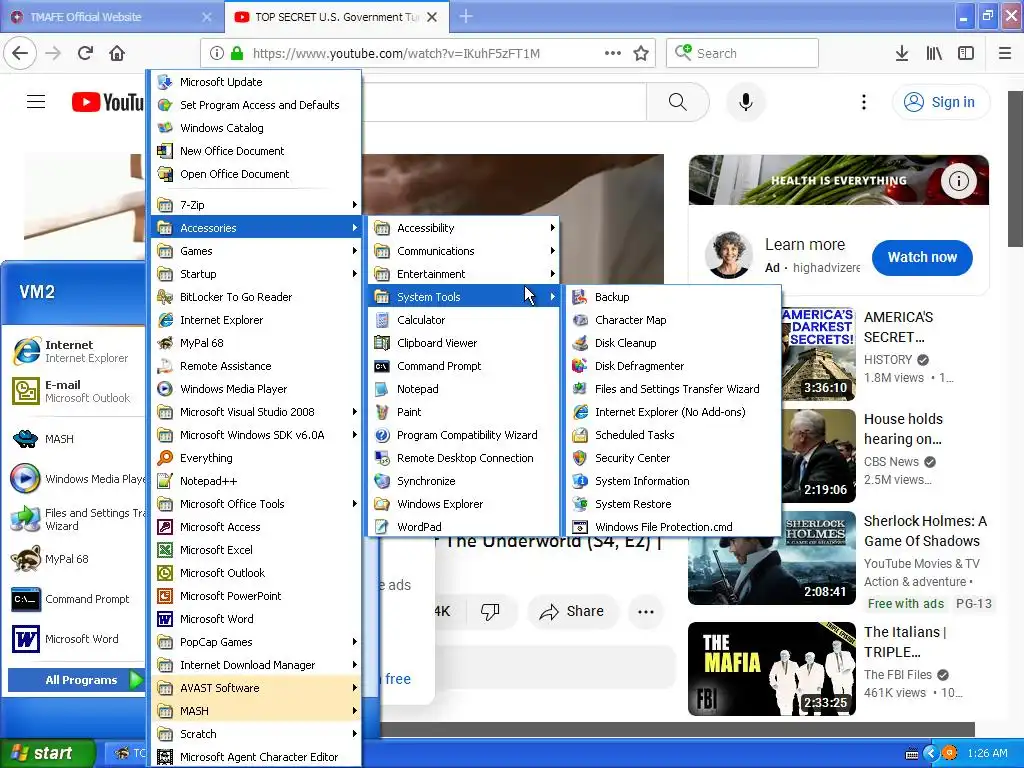Launch Character Map
Screen dimensions: 1024x768
pos(673,320)
